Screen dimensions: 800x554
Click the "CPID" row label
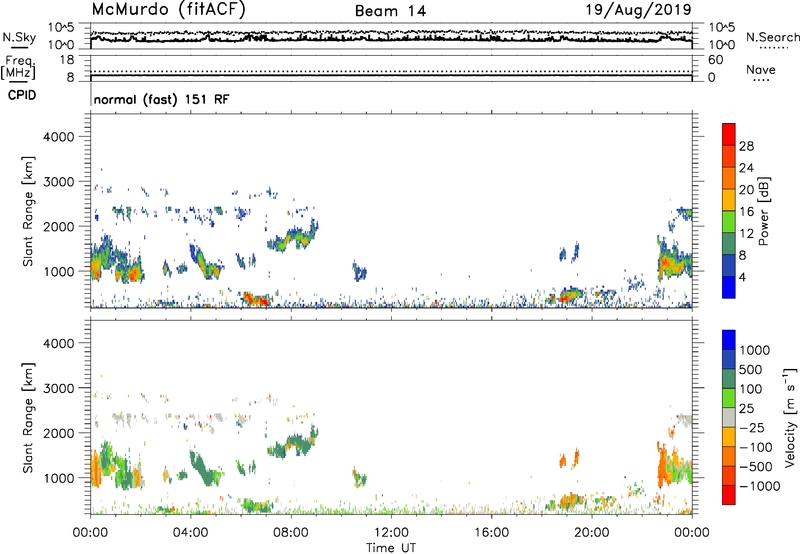tap(22, 95)
